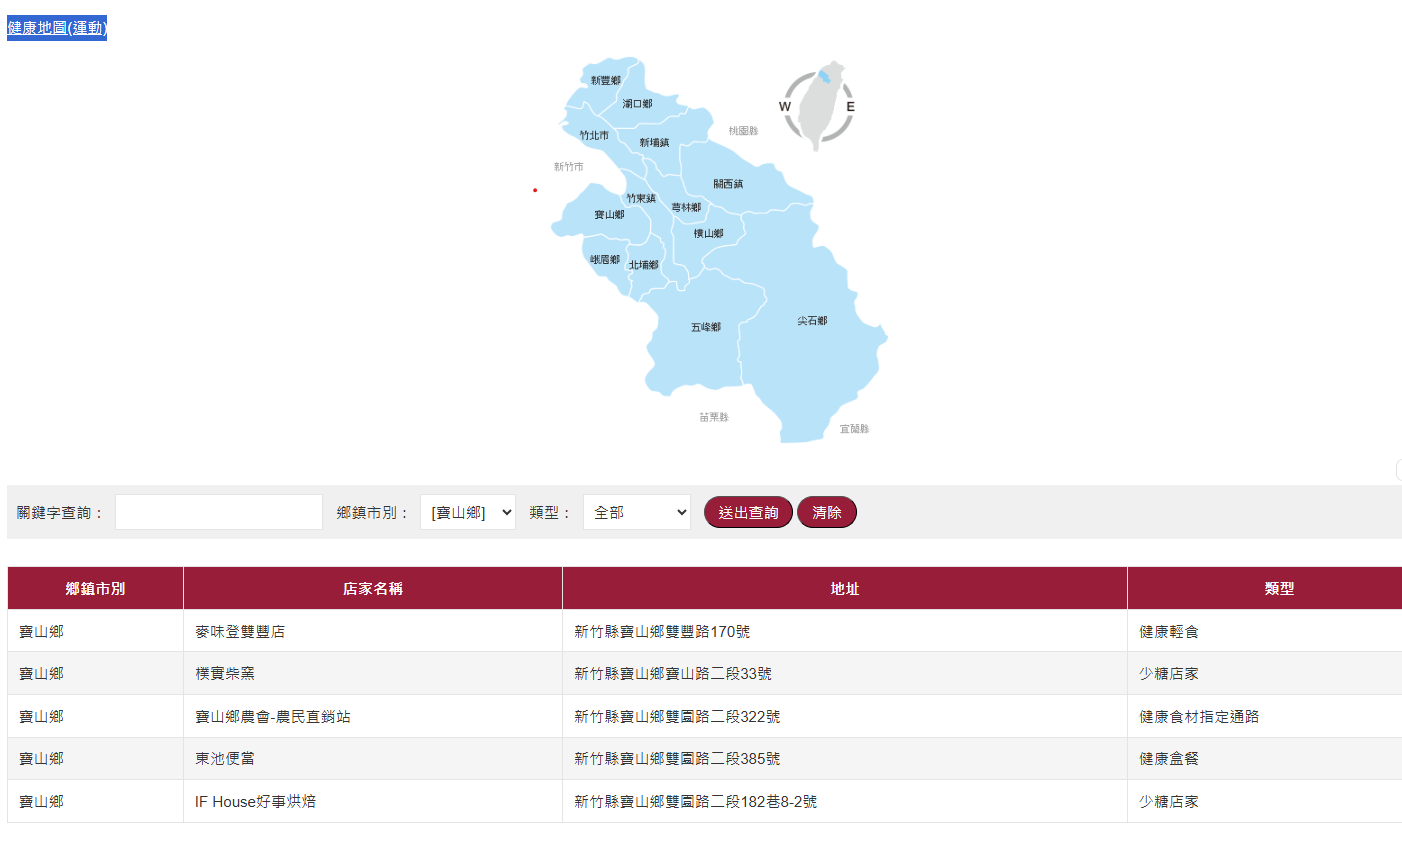Choose 竹北市 area on the map
The image size is (1402, 841).
[594, 135]
